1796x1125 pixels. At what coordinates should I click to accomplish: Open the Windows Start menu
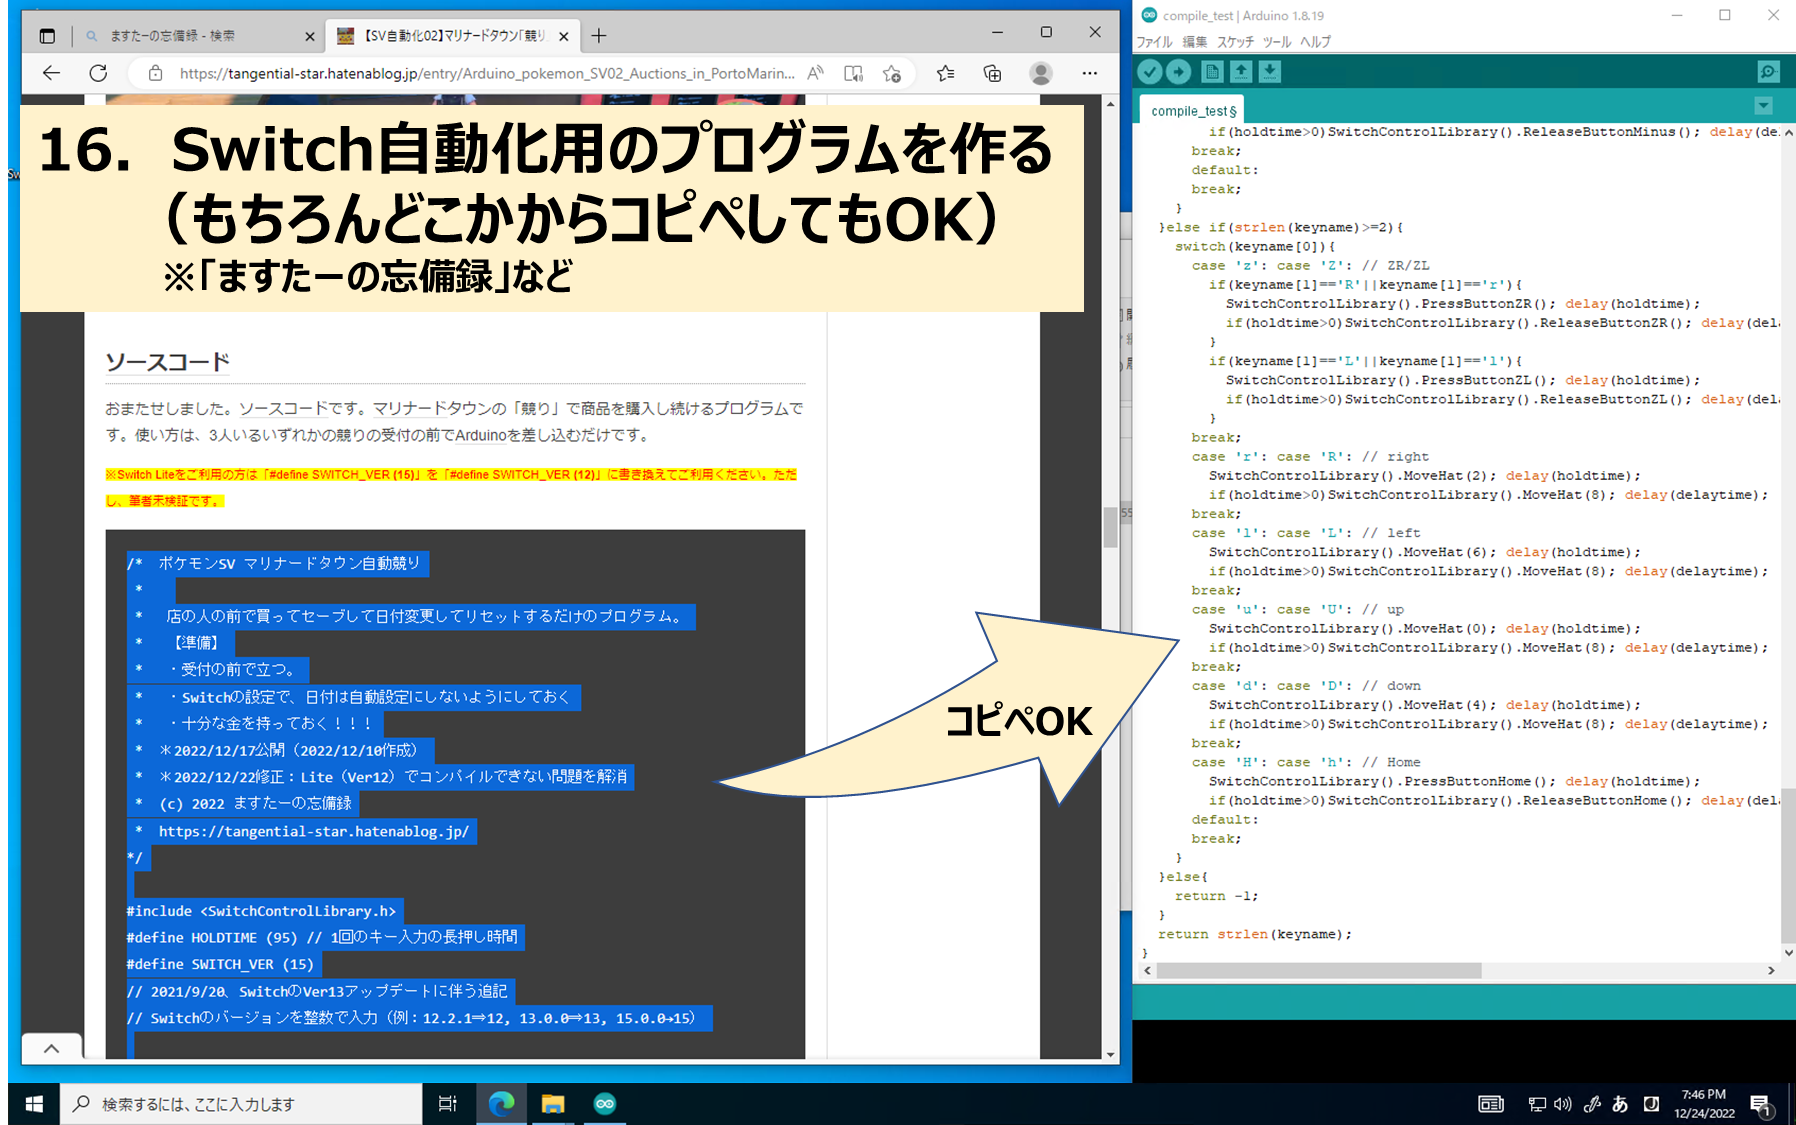(x=34, y=1104)
